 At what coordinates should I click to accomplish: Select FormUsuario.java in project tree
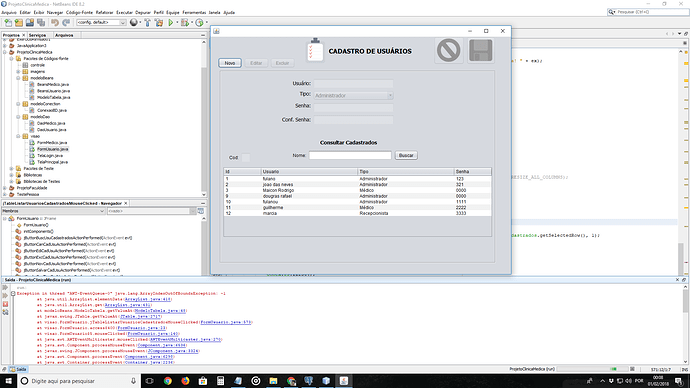point(52,149)
